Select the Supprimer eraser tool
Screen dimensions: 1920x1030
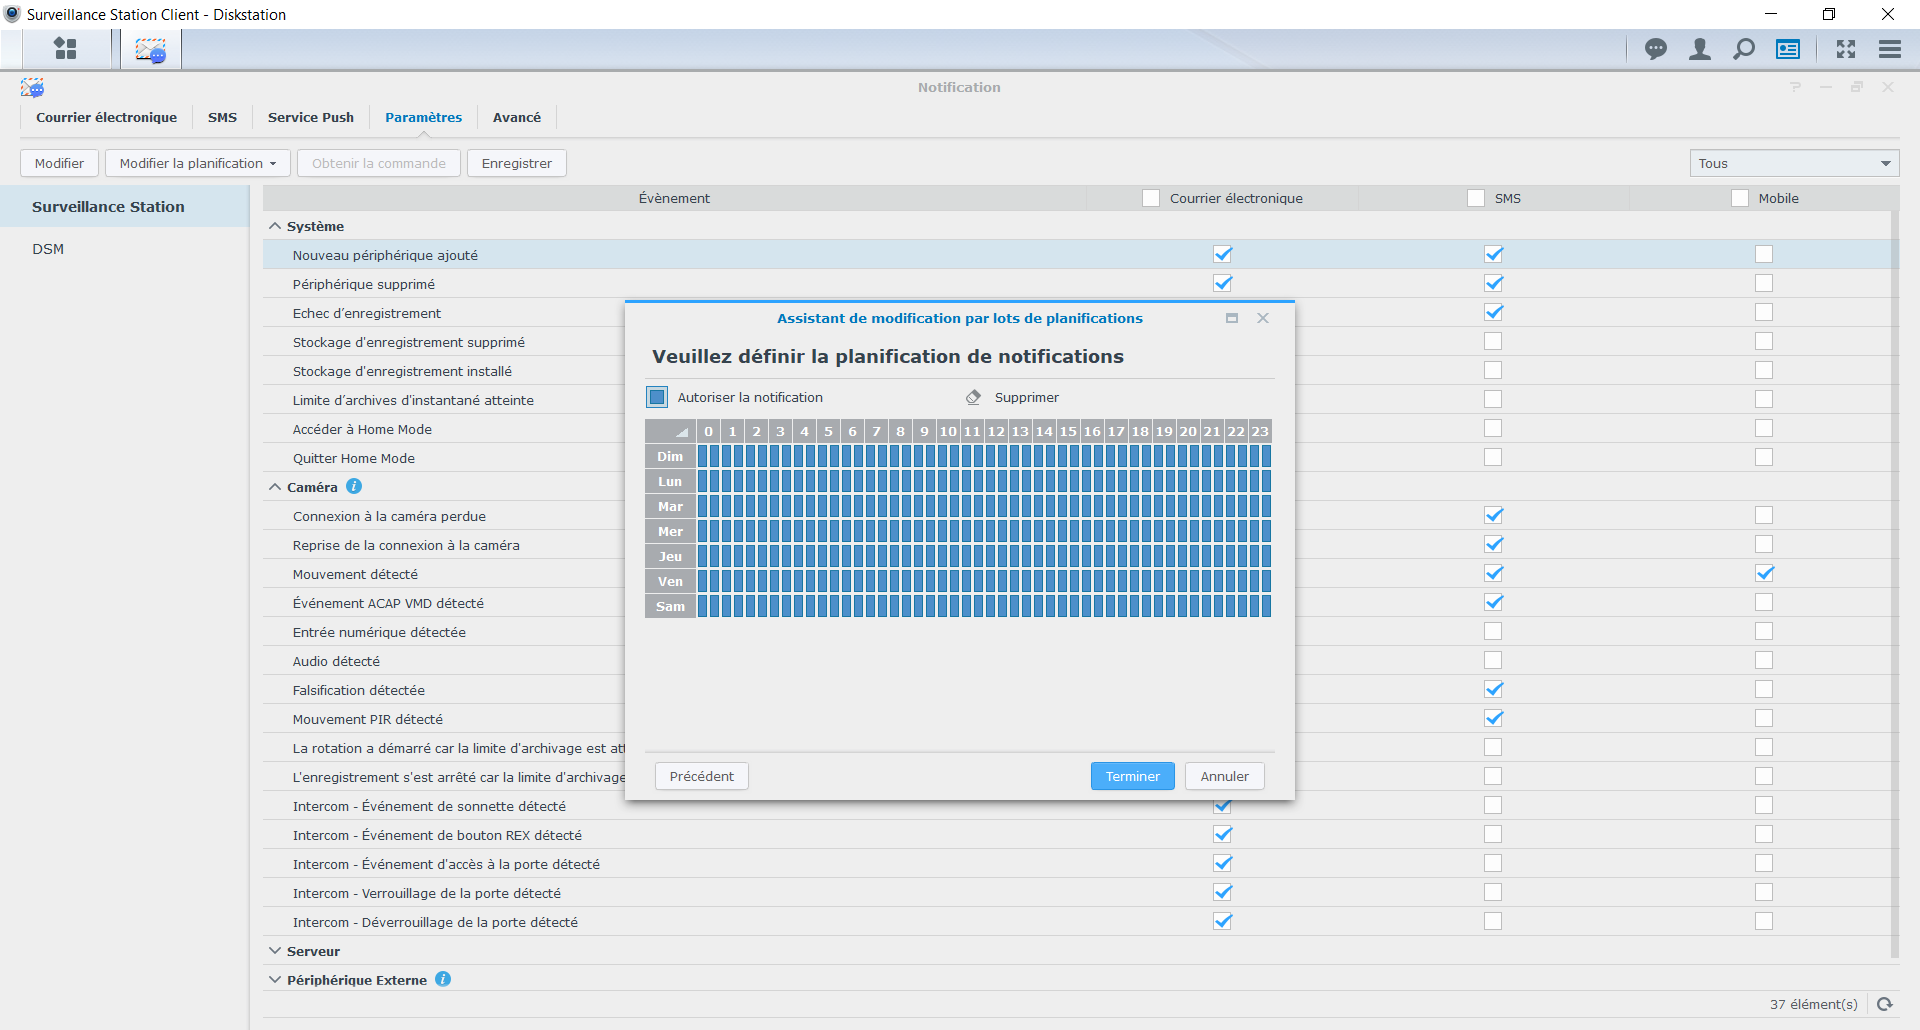pos(974,398)
